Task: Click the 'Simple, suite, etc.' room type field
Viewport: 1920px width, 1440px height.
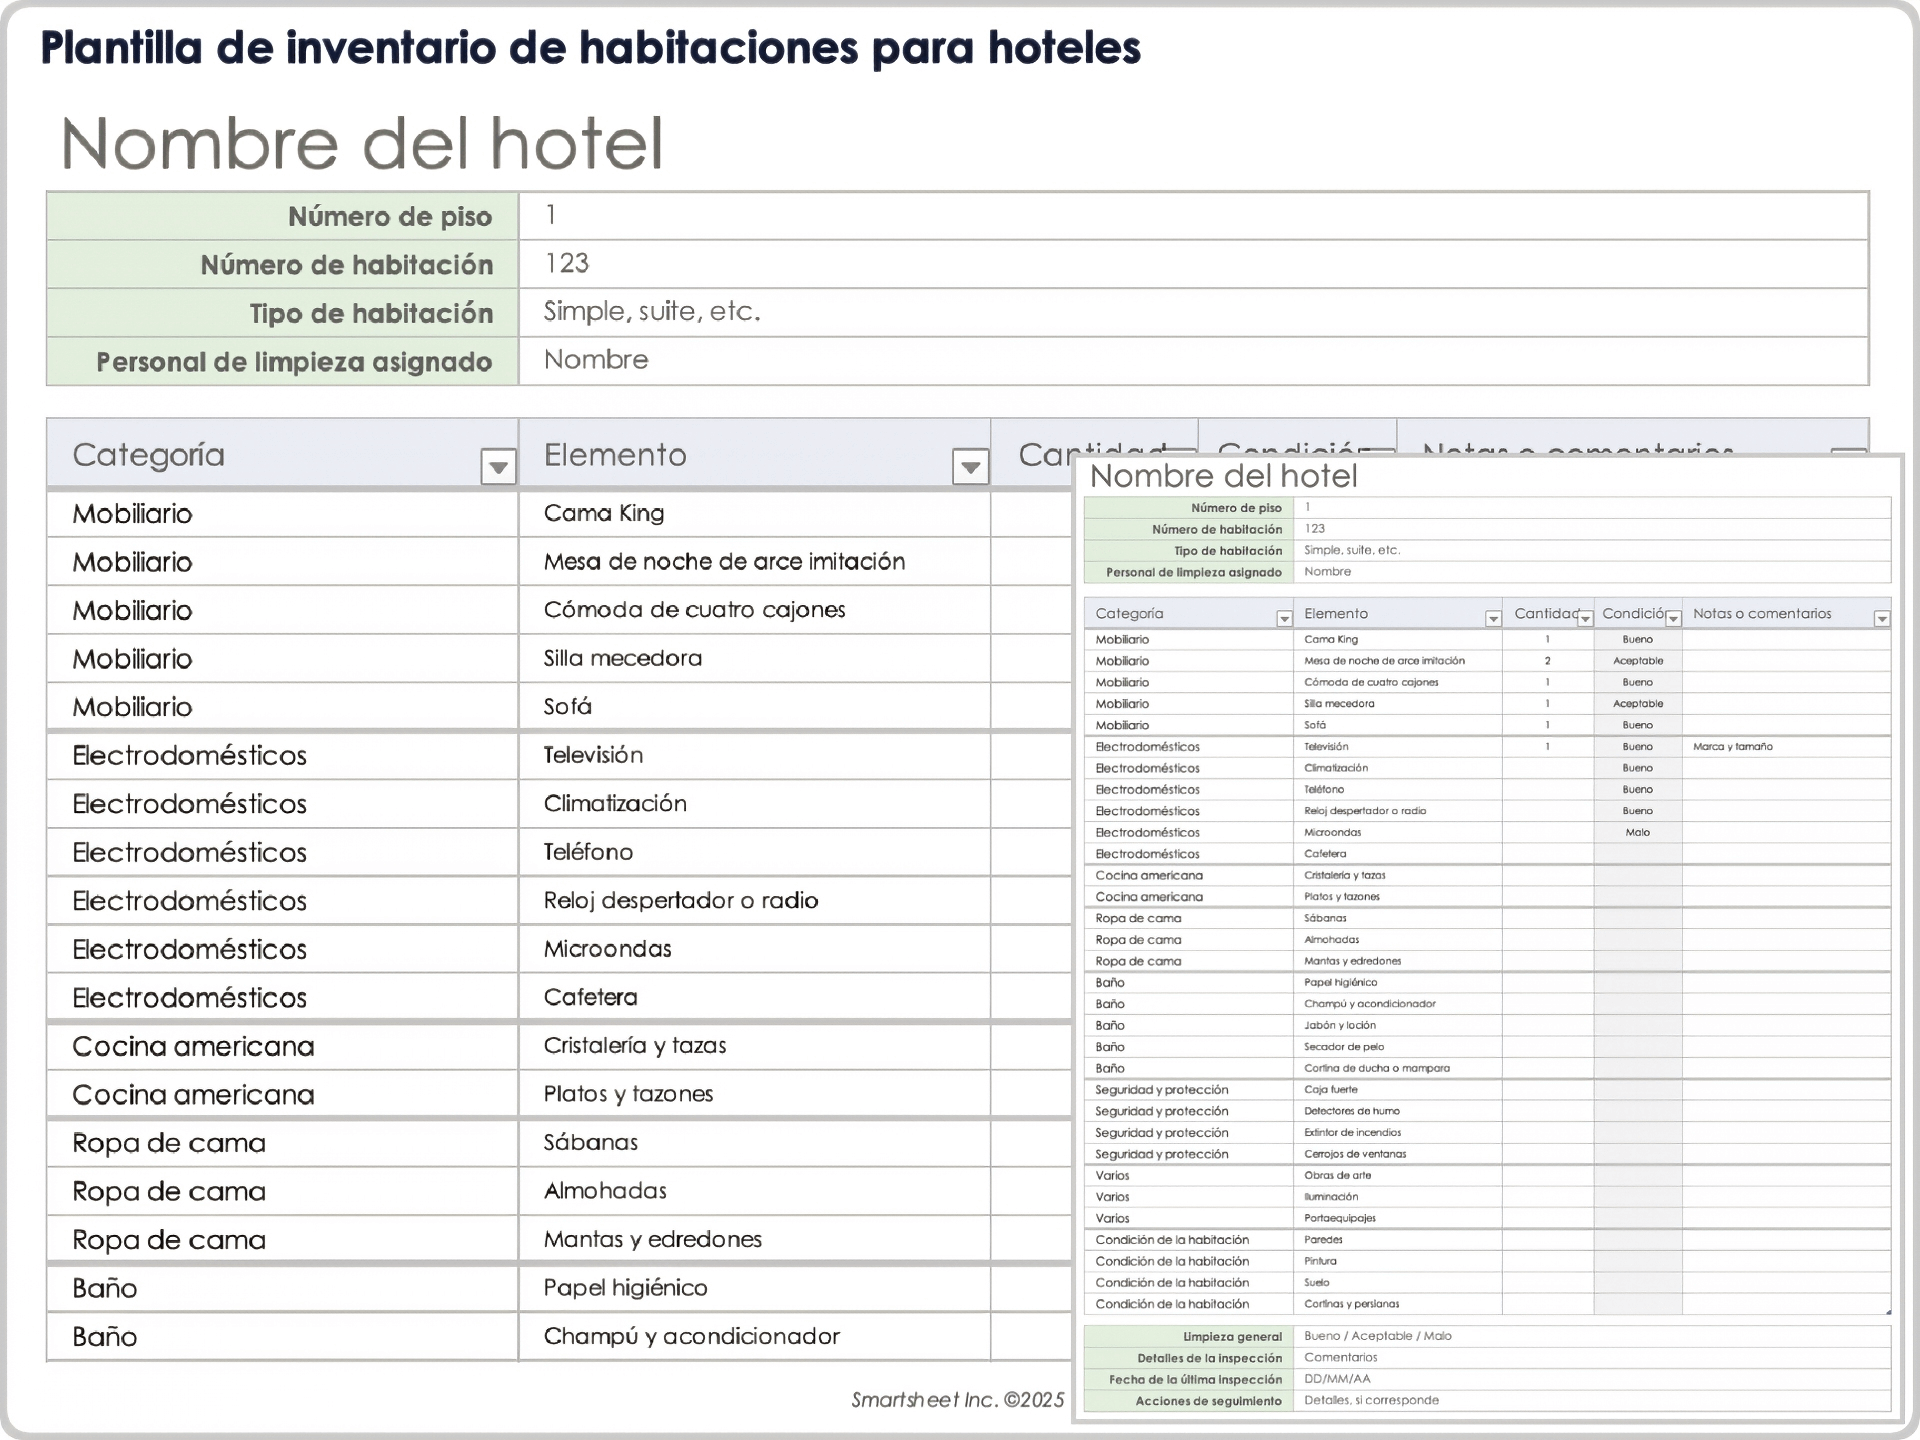Action: coord(1193,312)
